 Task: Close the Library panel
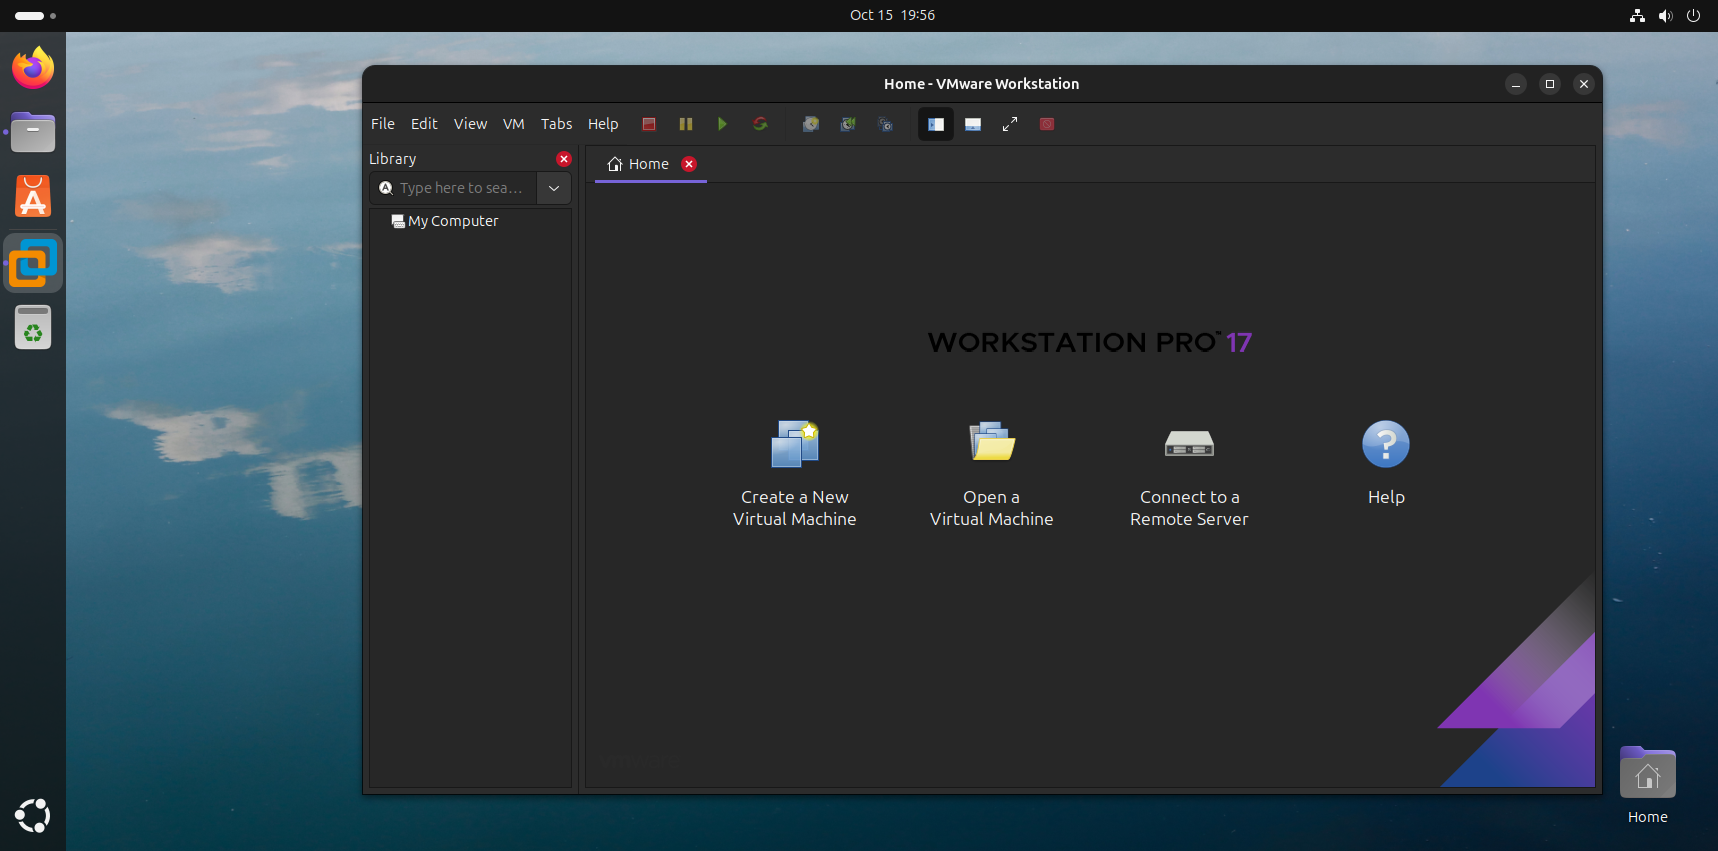(564, 159)
